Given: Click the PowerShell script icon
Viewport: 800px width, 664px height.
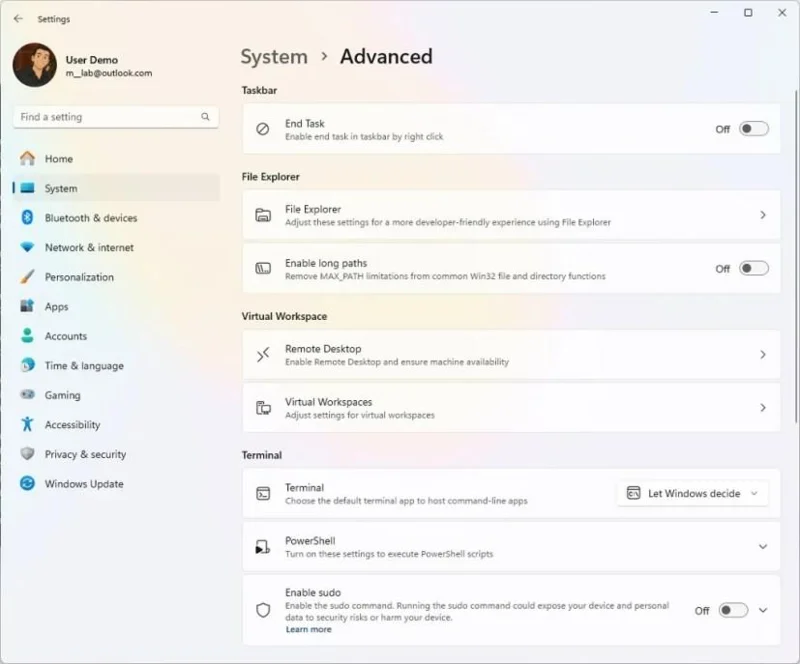Looking at the screenshot, I should tap(263, 547).
